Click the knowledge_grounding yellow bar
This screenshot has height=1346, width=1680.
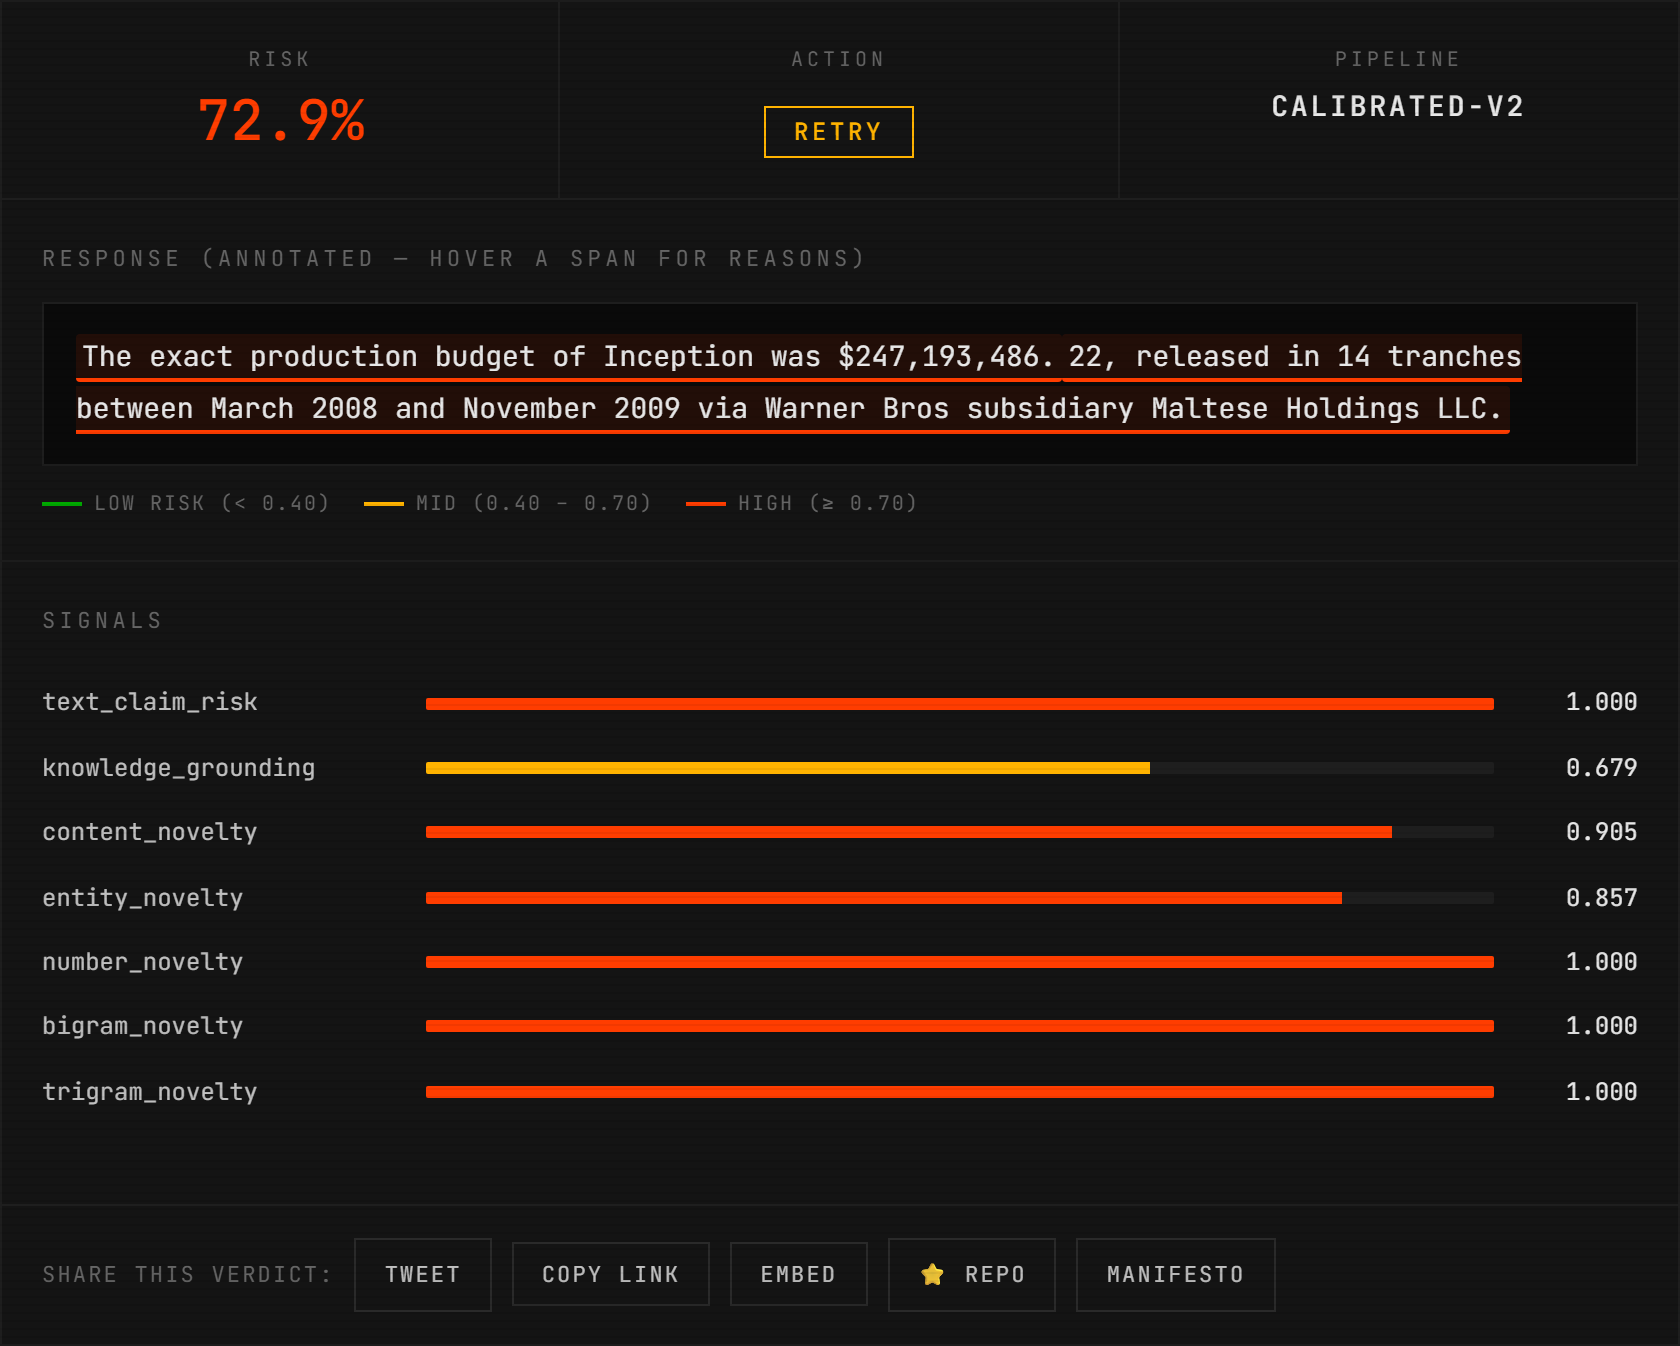(x=785, y=768)
